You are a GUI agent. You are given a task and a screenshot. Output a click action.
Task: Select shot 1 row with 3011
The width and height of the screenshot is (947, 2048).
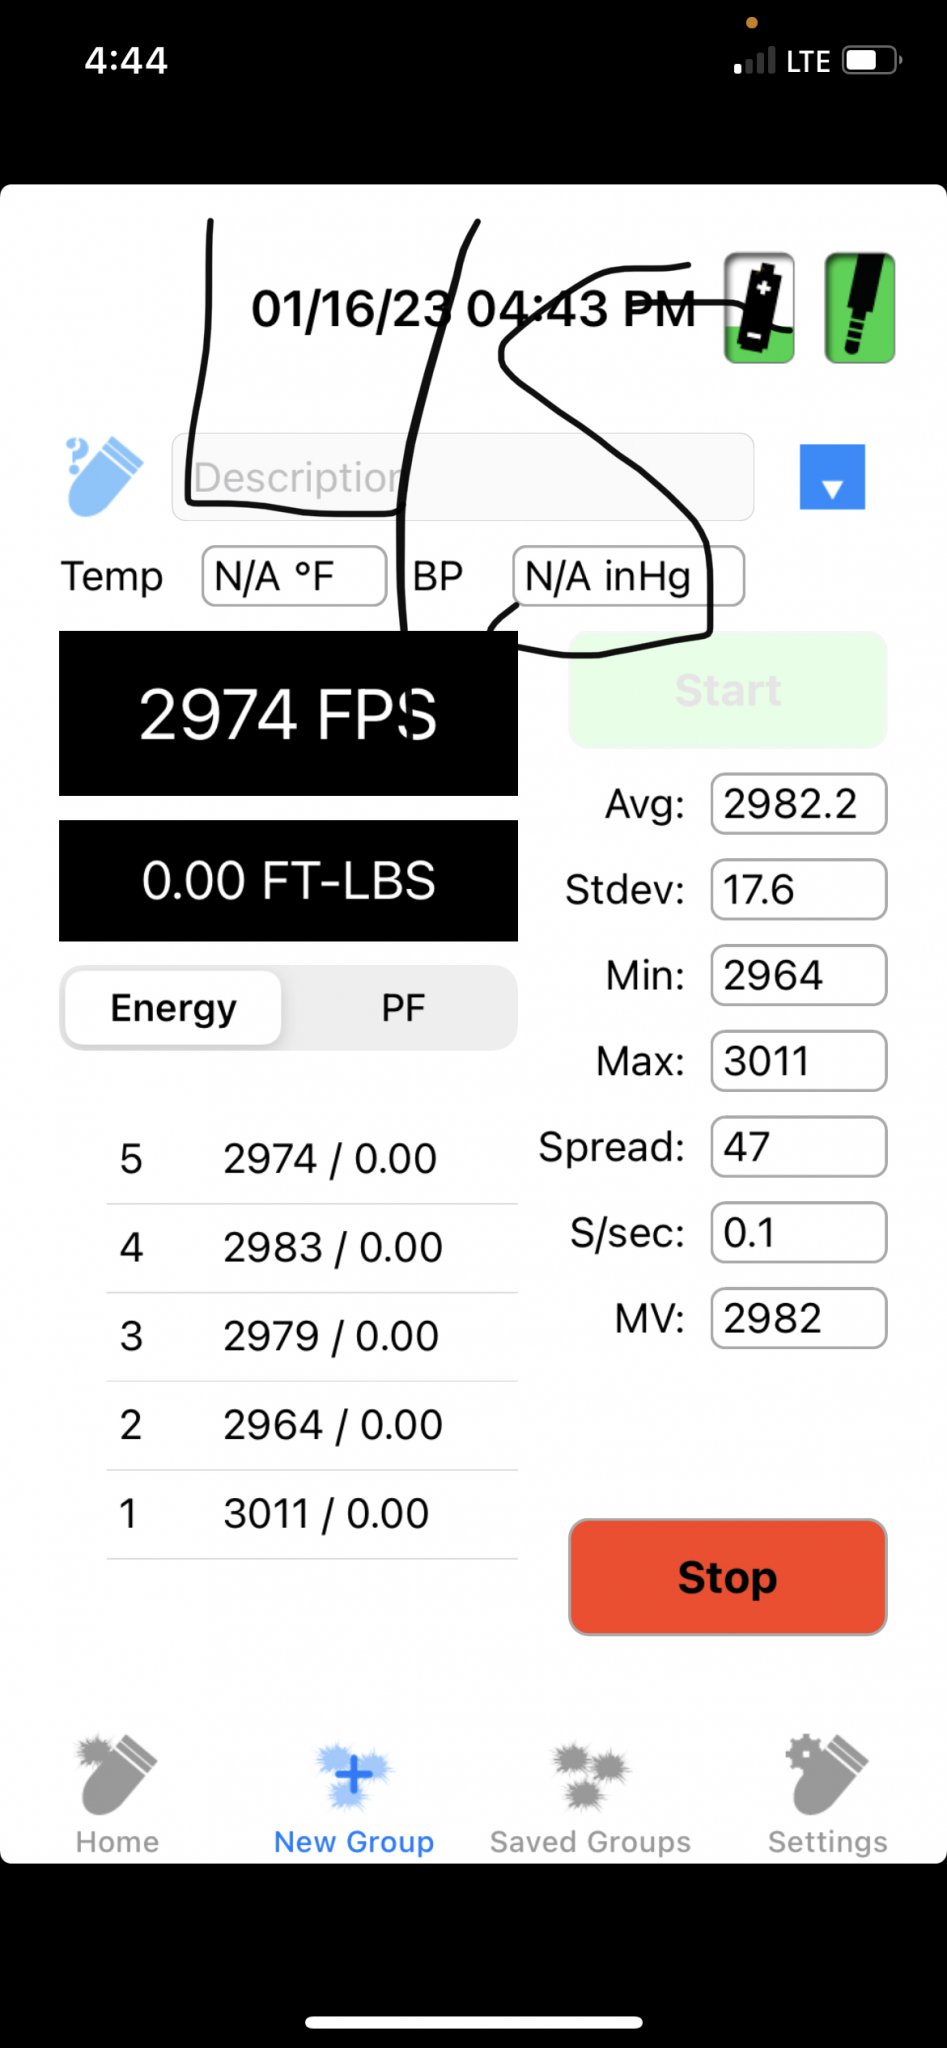[x=312, y=1513]
